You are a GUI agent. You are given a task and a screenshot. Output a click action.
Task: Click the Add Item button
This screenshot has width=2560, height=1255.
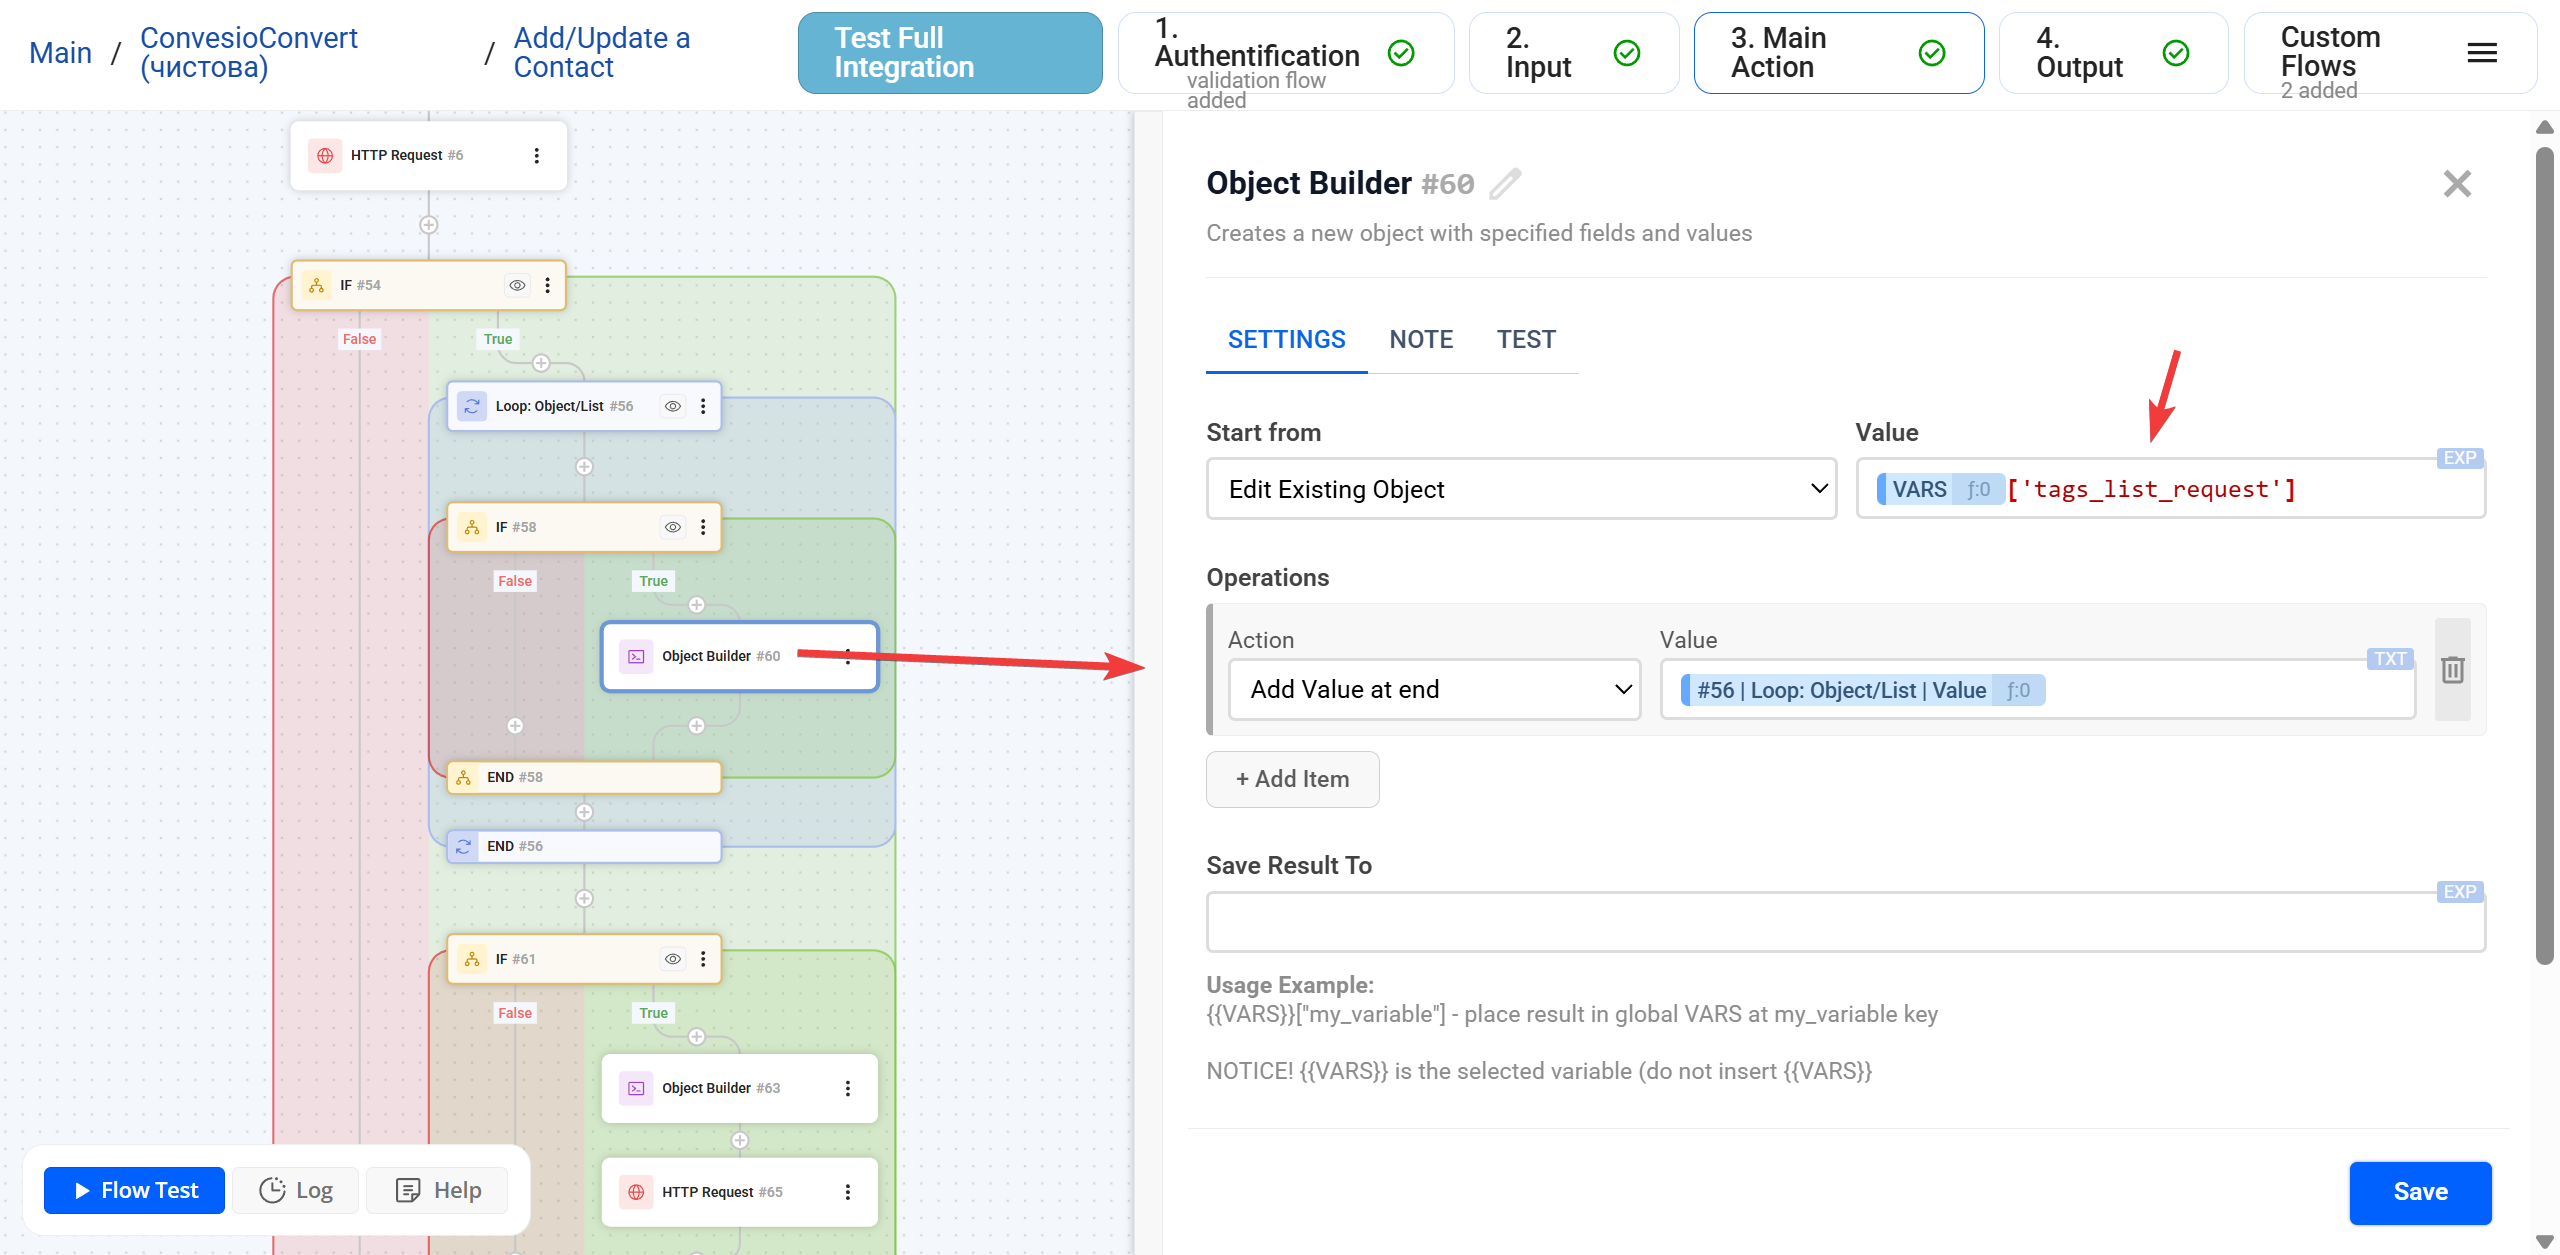1292,779
